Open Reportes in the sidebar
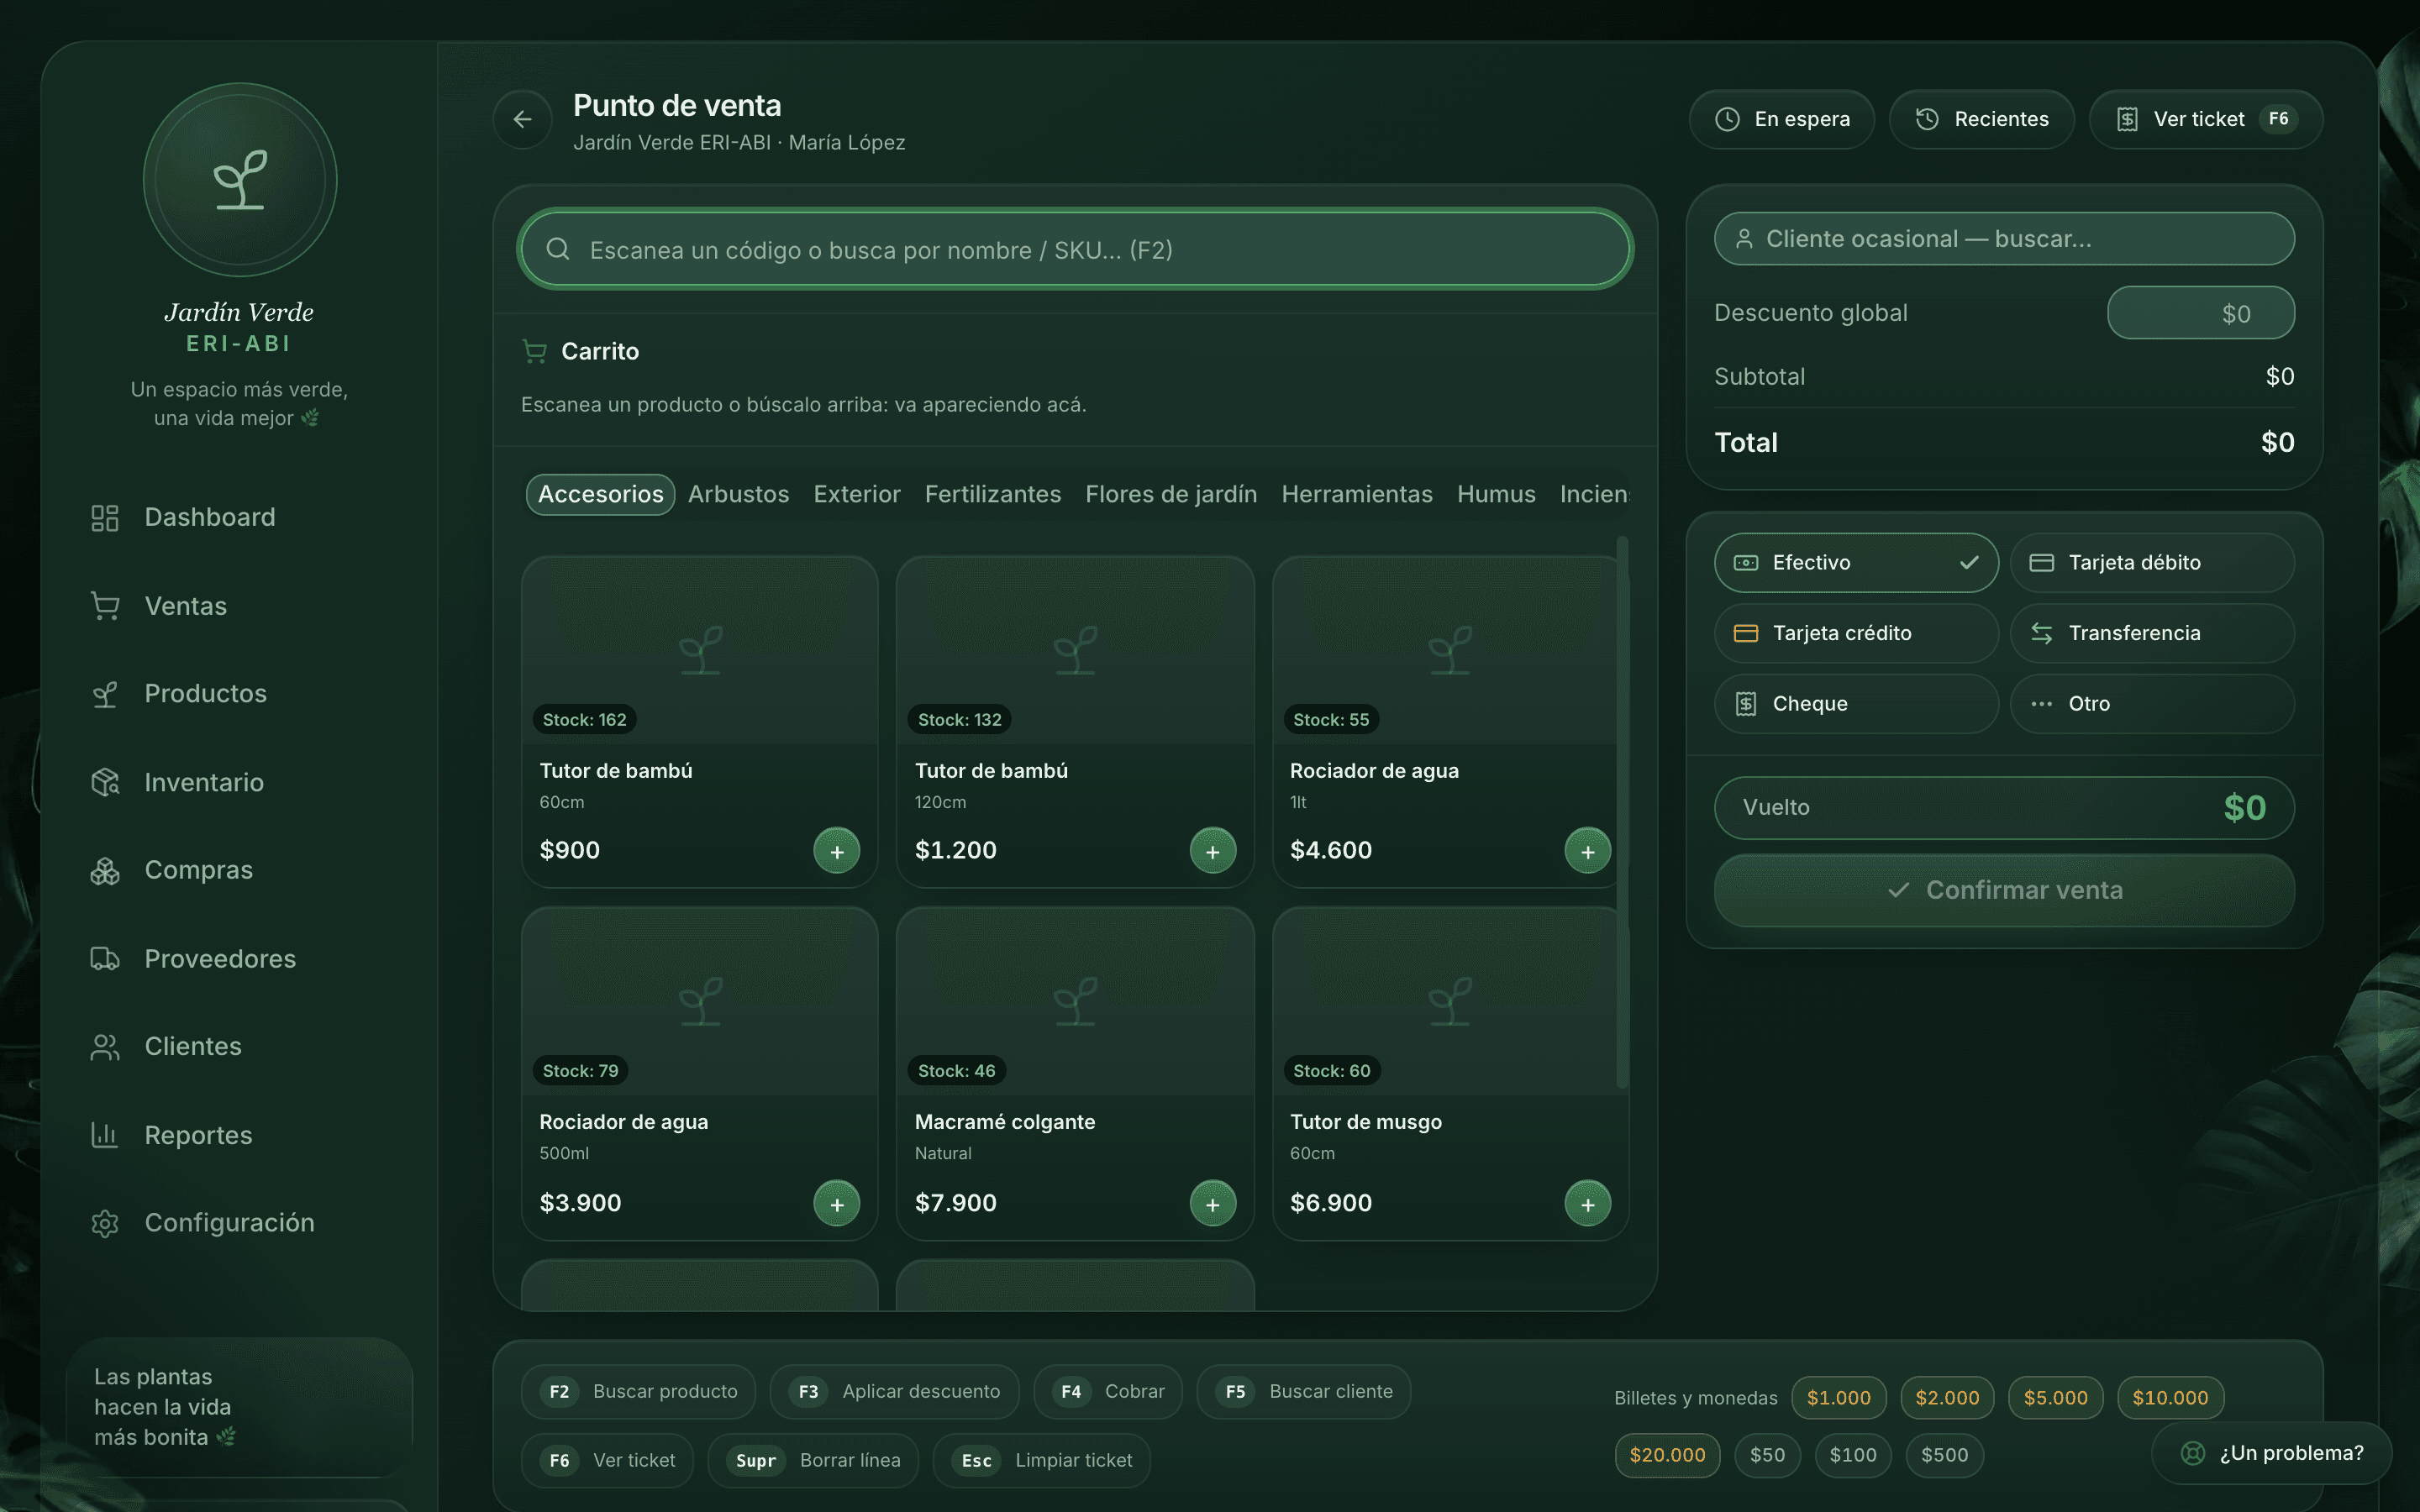This screenshot has width=2420, height=1512. 240,1135
